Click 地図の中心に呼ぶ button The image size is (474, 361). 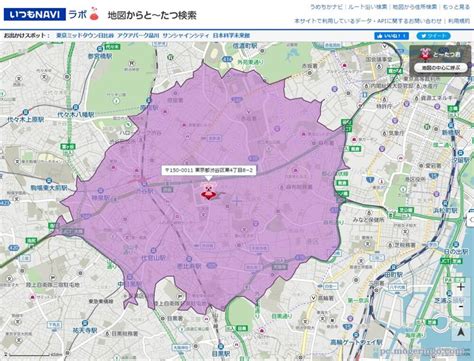point(441,67)
